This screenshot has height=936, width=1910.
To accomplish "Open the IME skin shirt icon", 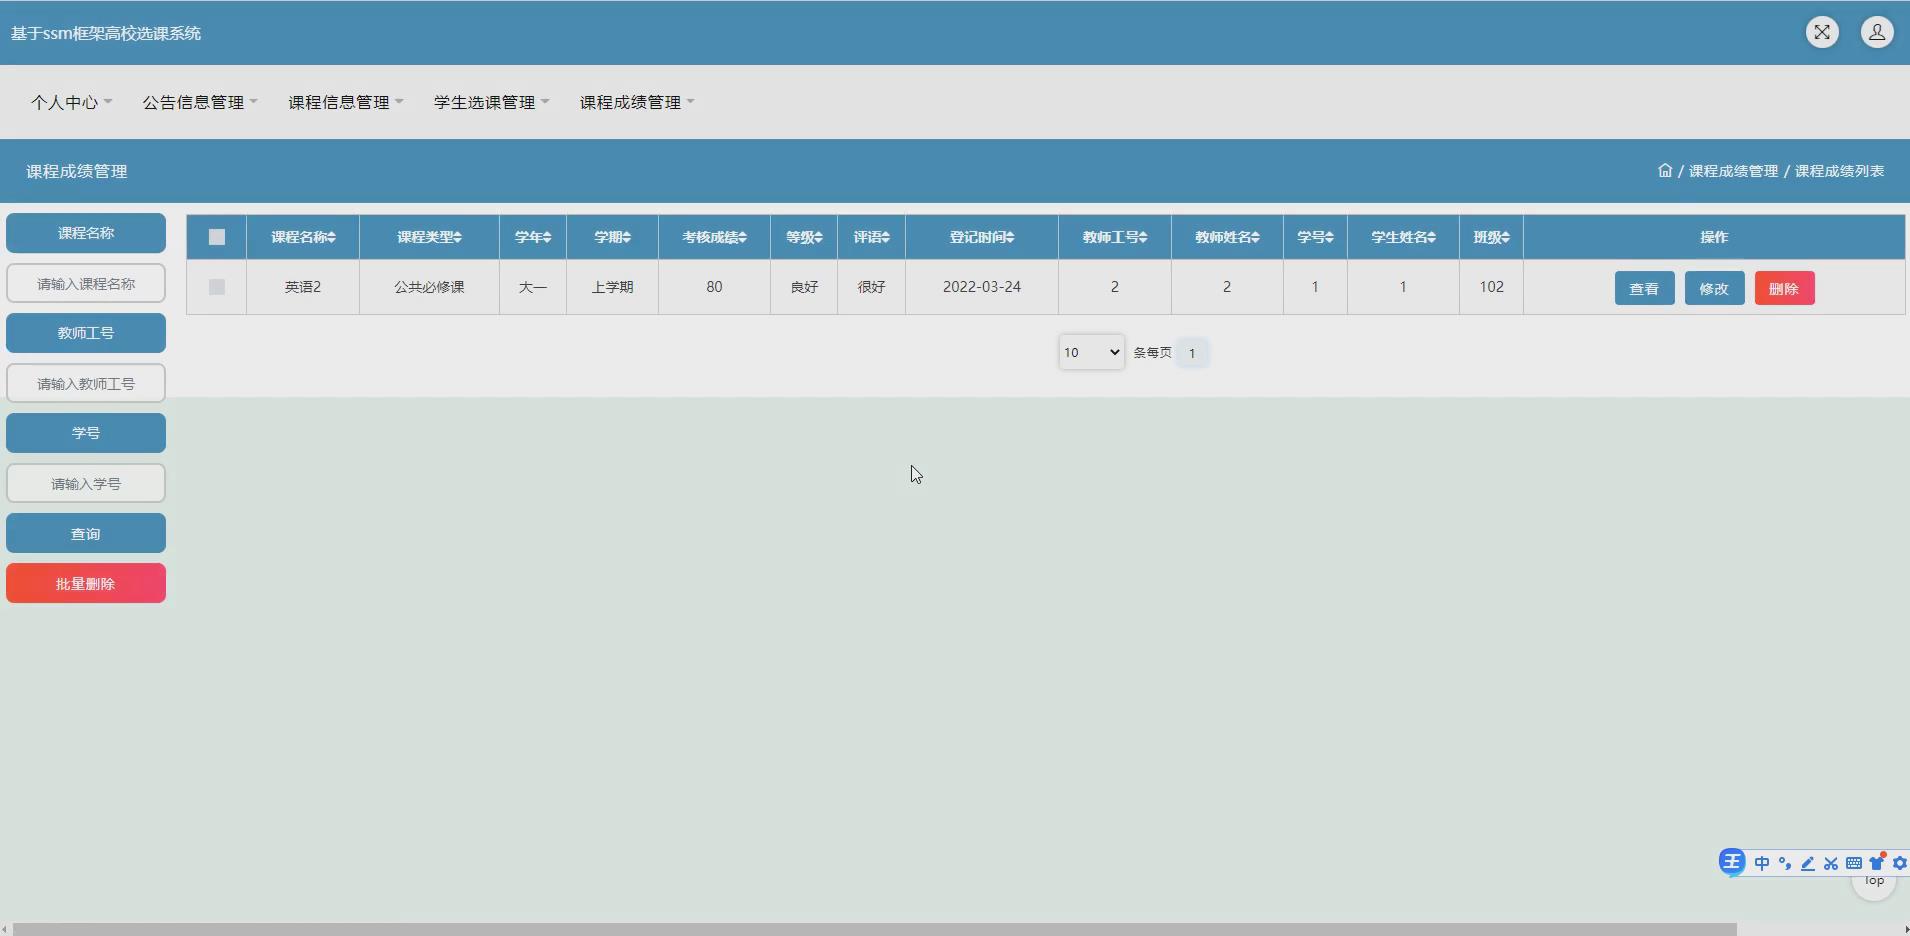I will (x=1877, y=862).
